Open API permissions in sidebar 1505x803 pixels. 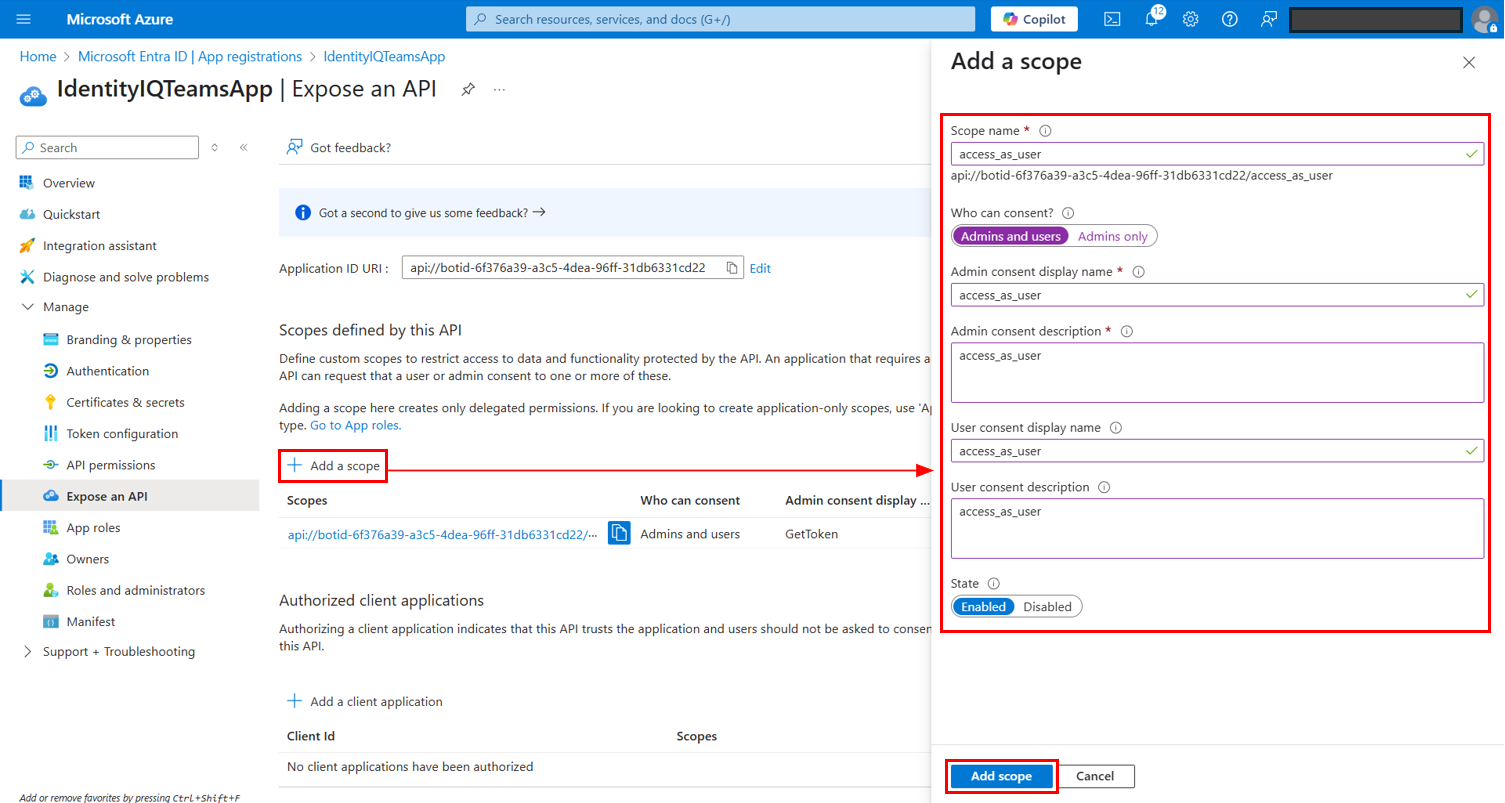coord(110,465)
